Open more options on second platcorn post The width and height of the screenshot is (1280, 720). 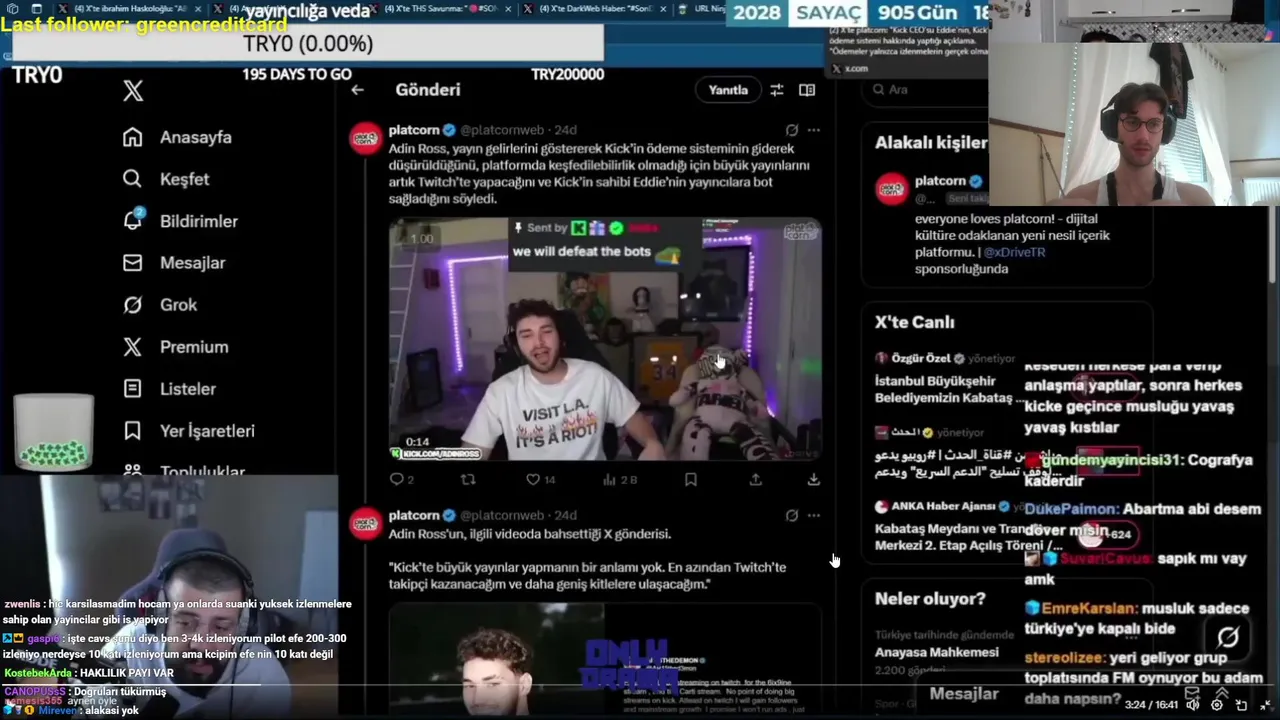[x=814, y=516]
